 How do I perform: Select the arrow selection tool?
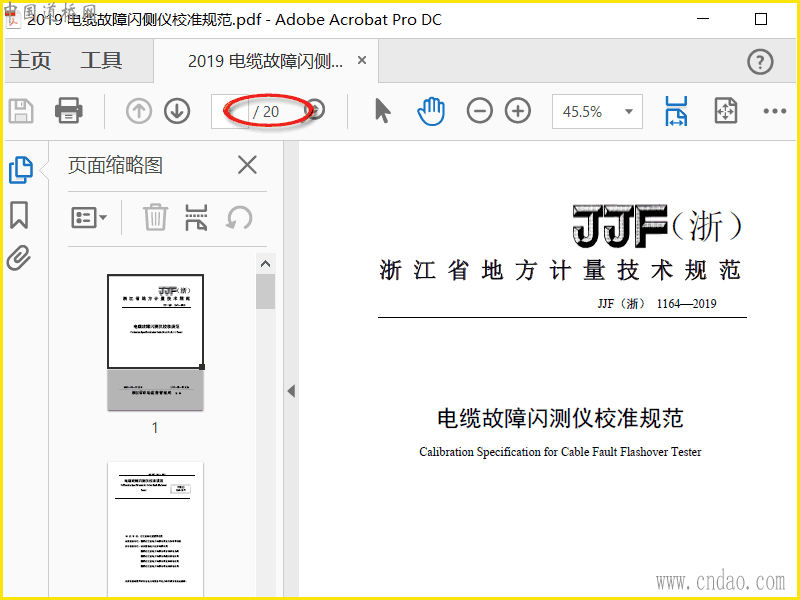point(382,111)
